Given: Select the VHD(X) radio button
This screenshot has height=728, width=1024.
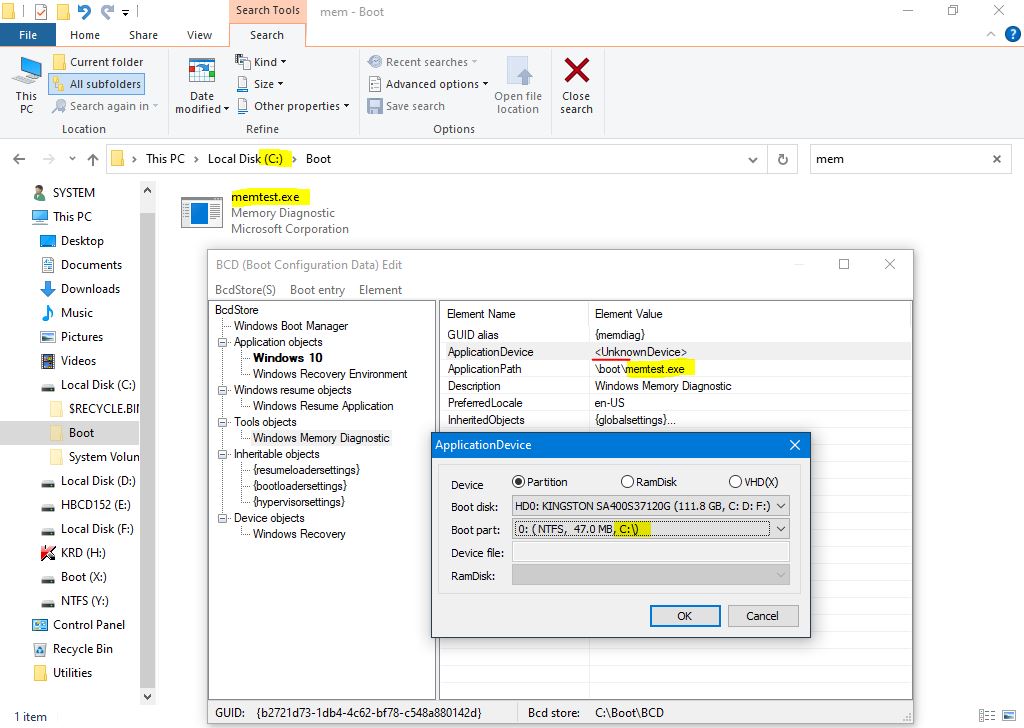Looking at the screenshot, I should tap(736, 483).
